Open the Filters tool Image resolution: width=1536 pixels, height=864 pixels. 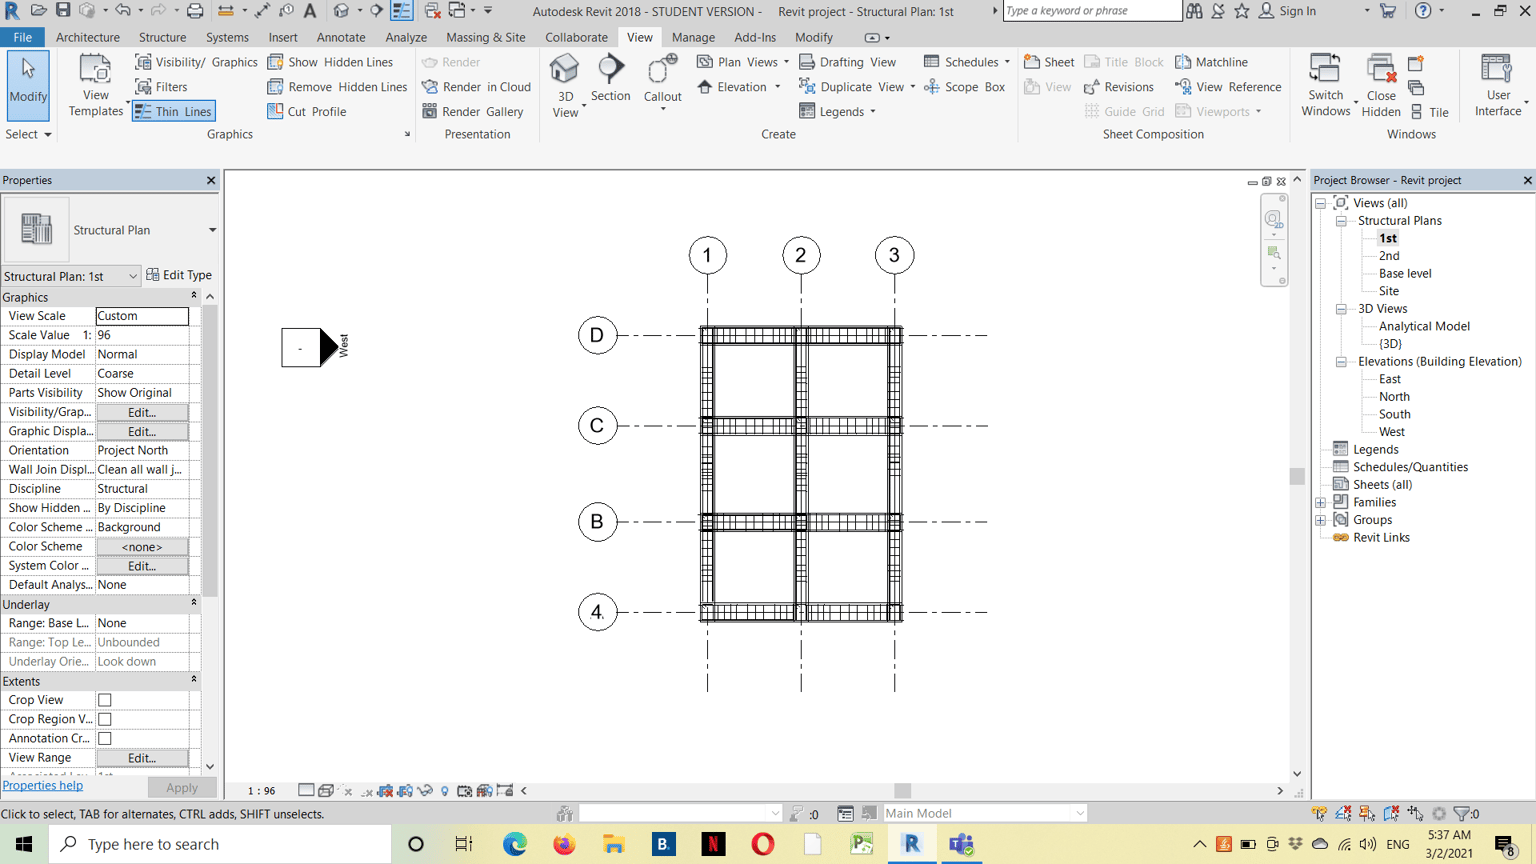[161, 87]
